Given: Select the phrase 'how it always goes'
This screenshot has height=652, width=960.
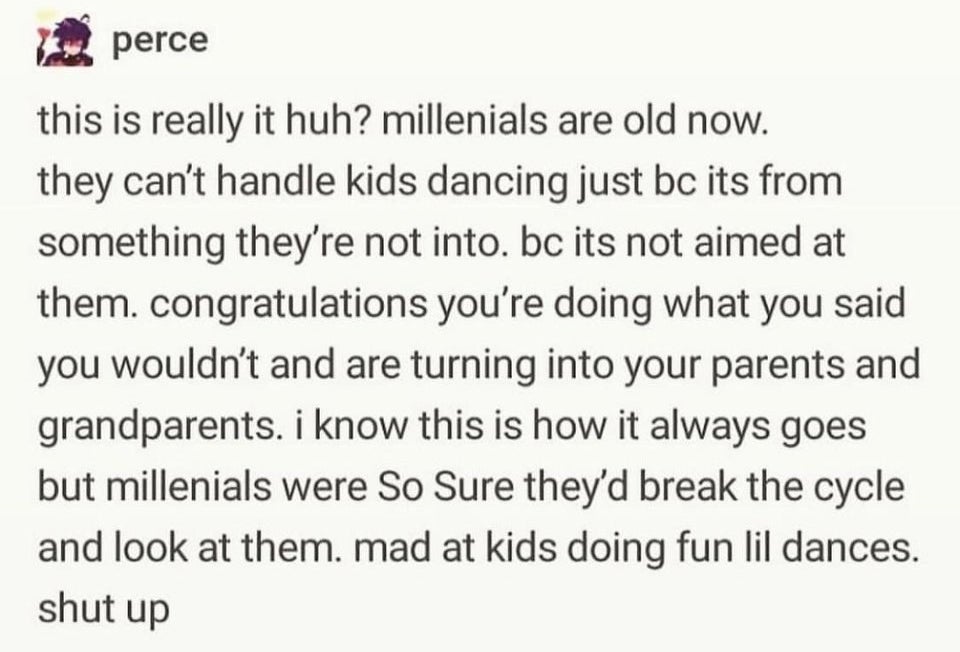Looking at the screenshot, I should click(x=699, y=427).
